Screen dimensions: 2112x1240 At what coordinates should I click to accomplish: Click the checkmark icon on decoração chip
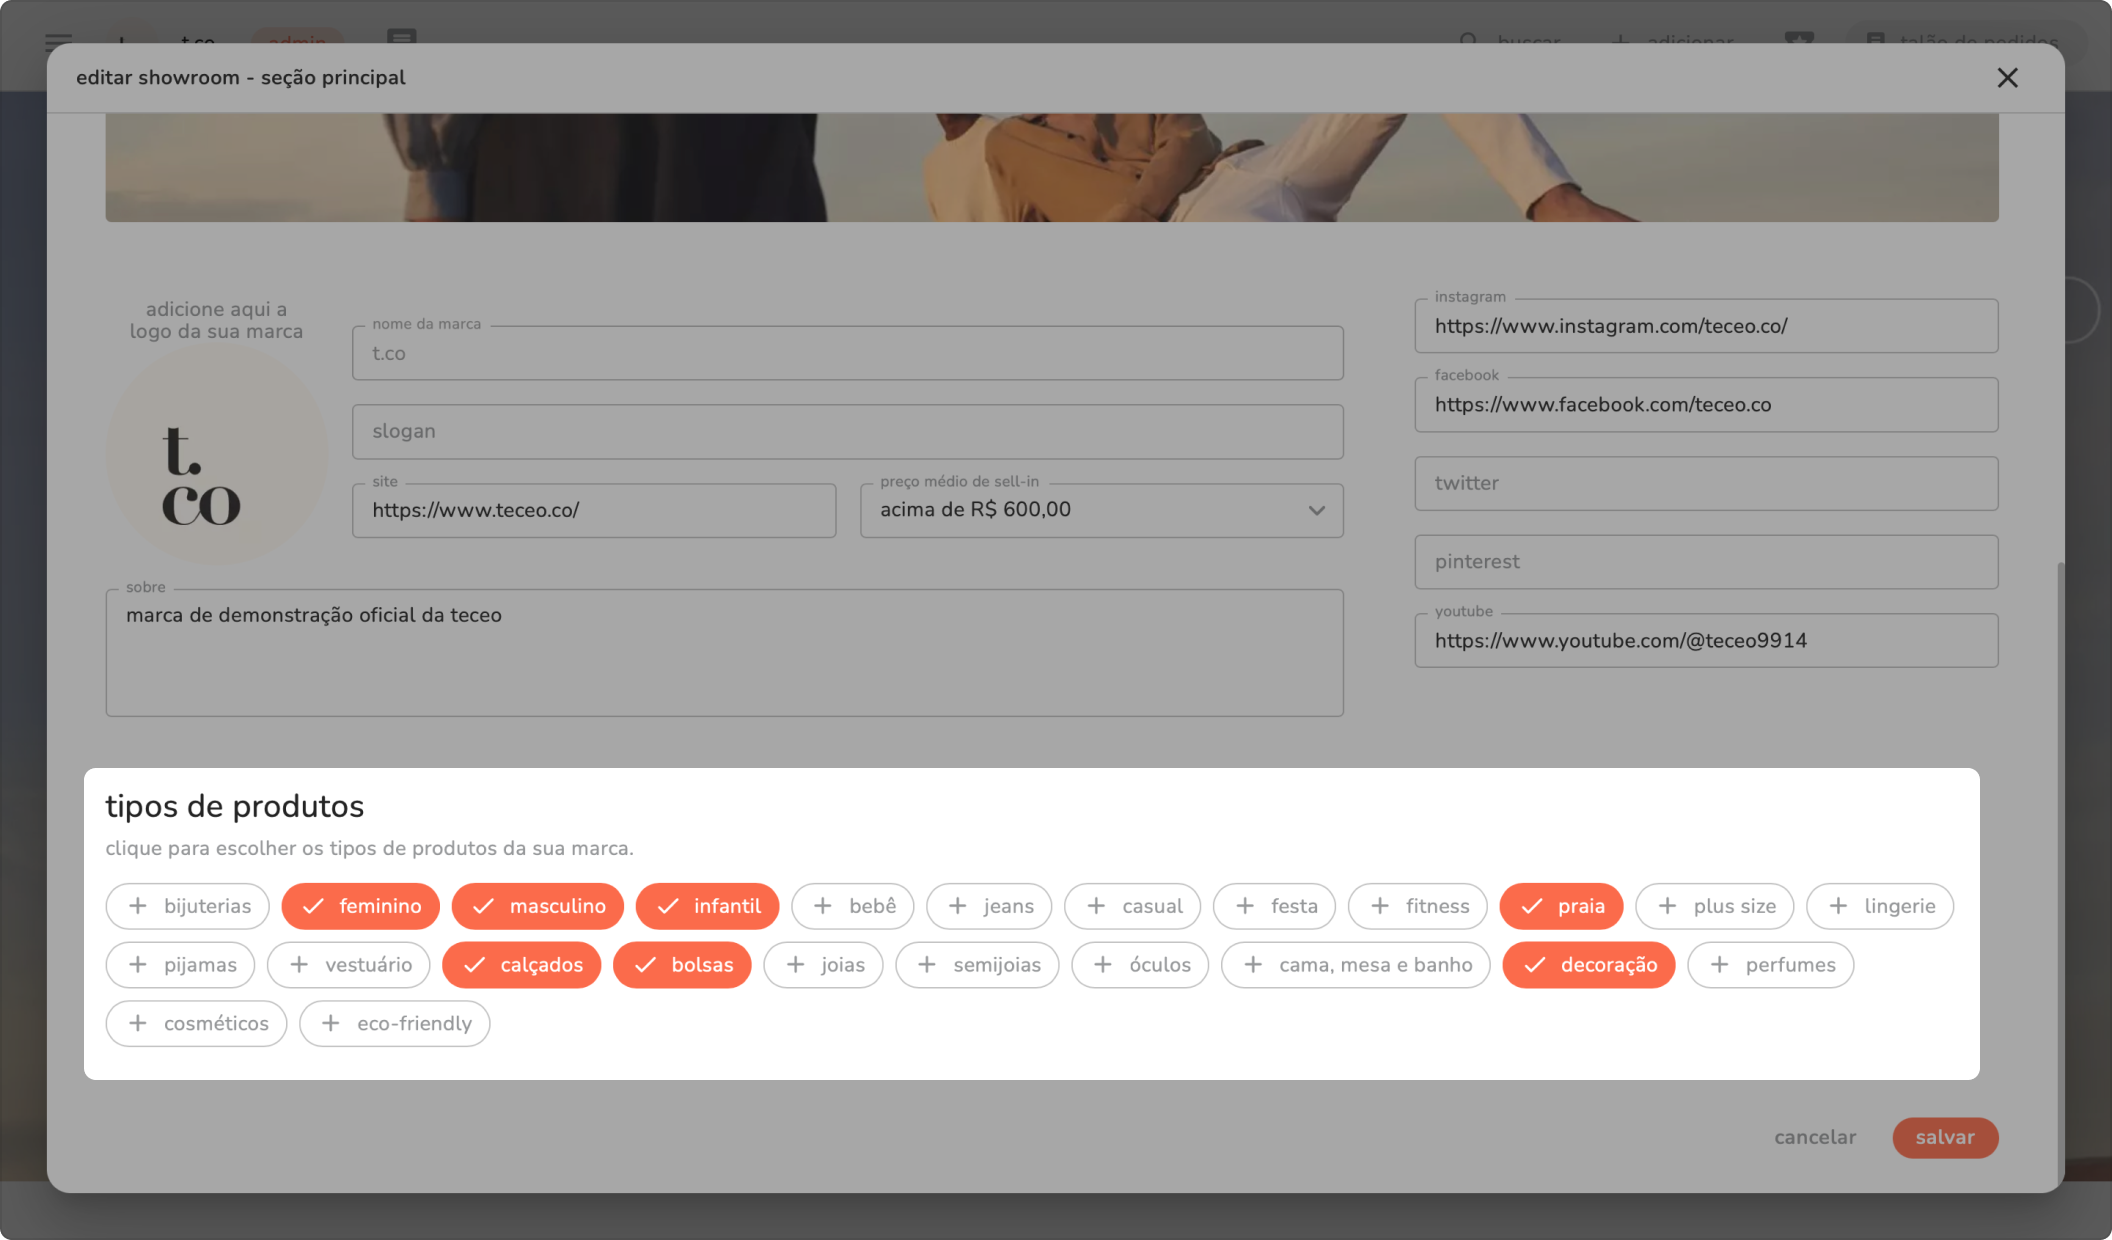[1535, 965]
